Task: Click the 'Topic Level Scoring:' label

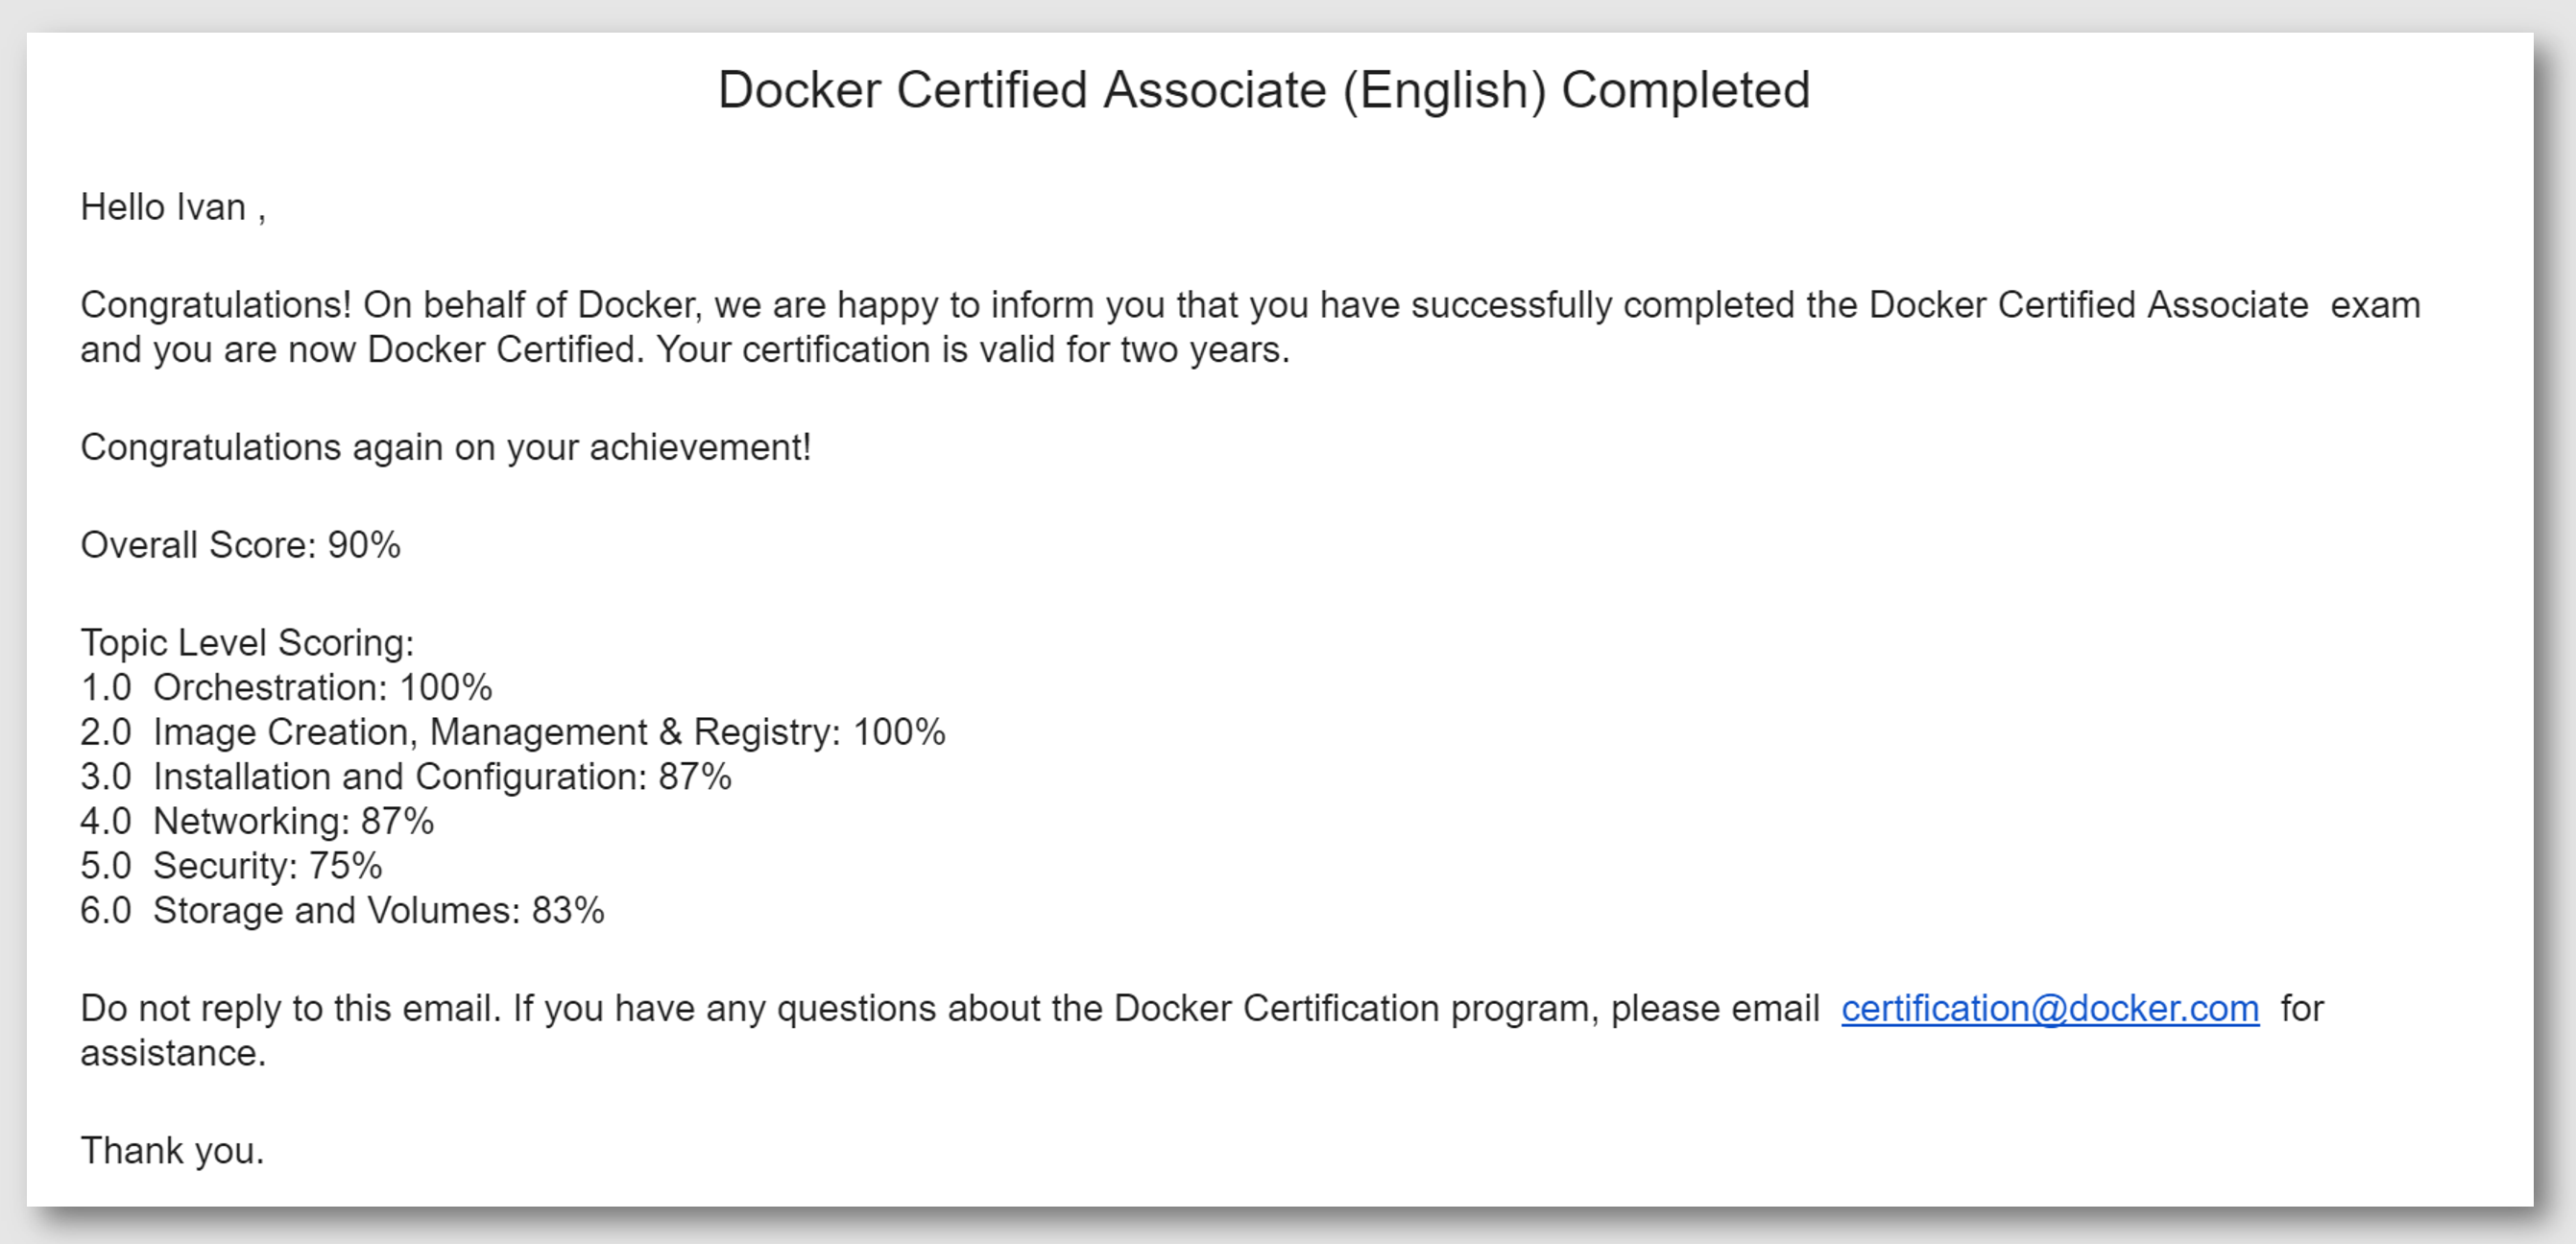Action: [247, 642]
